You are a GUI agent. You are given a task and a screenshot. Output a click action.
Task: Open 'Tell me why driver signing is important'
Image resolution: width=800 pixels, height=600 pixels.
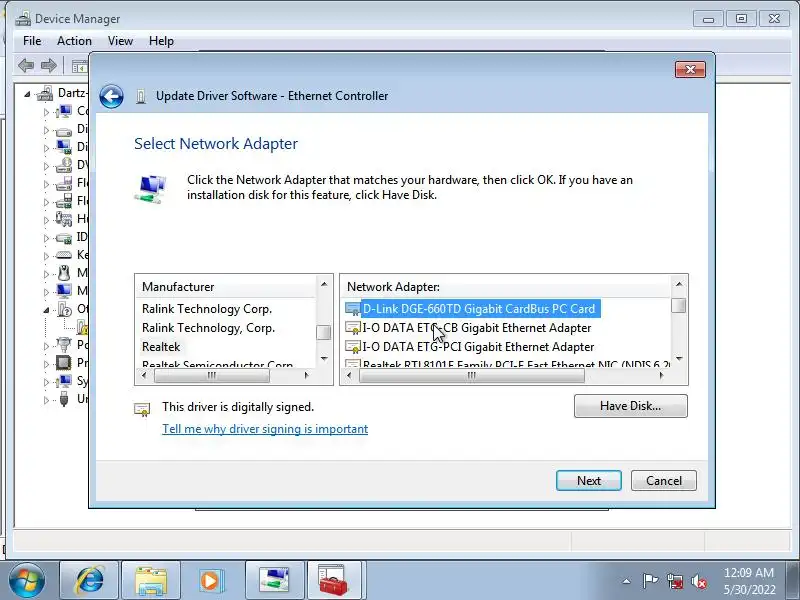click(265, 429)
